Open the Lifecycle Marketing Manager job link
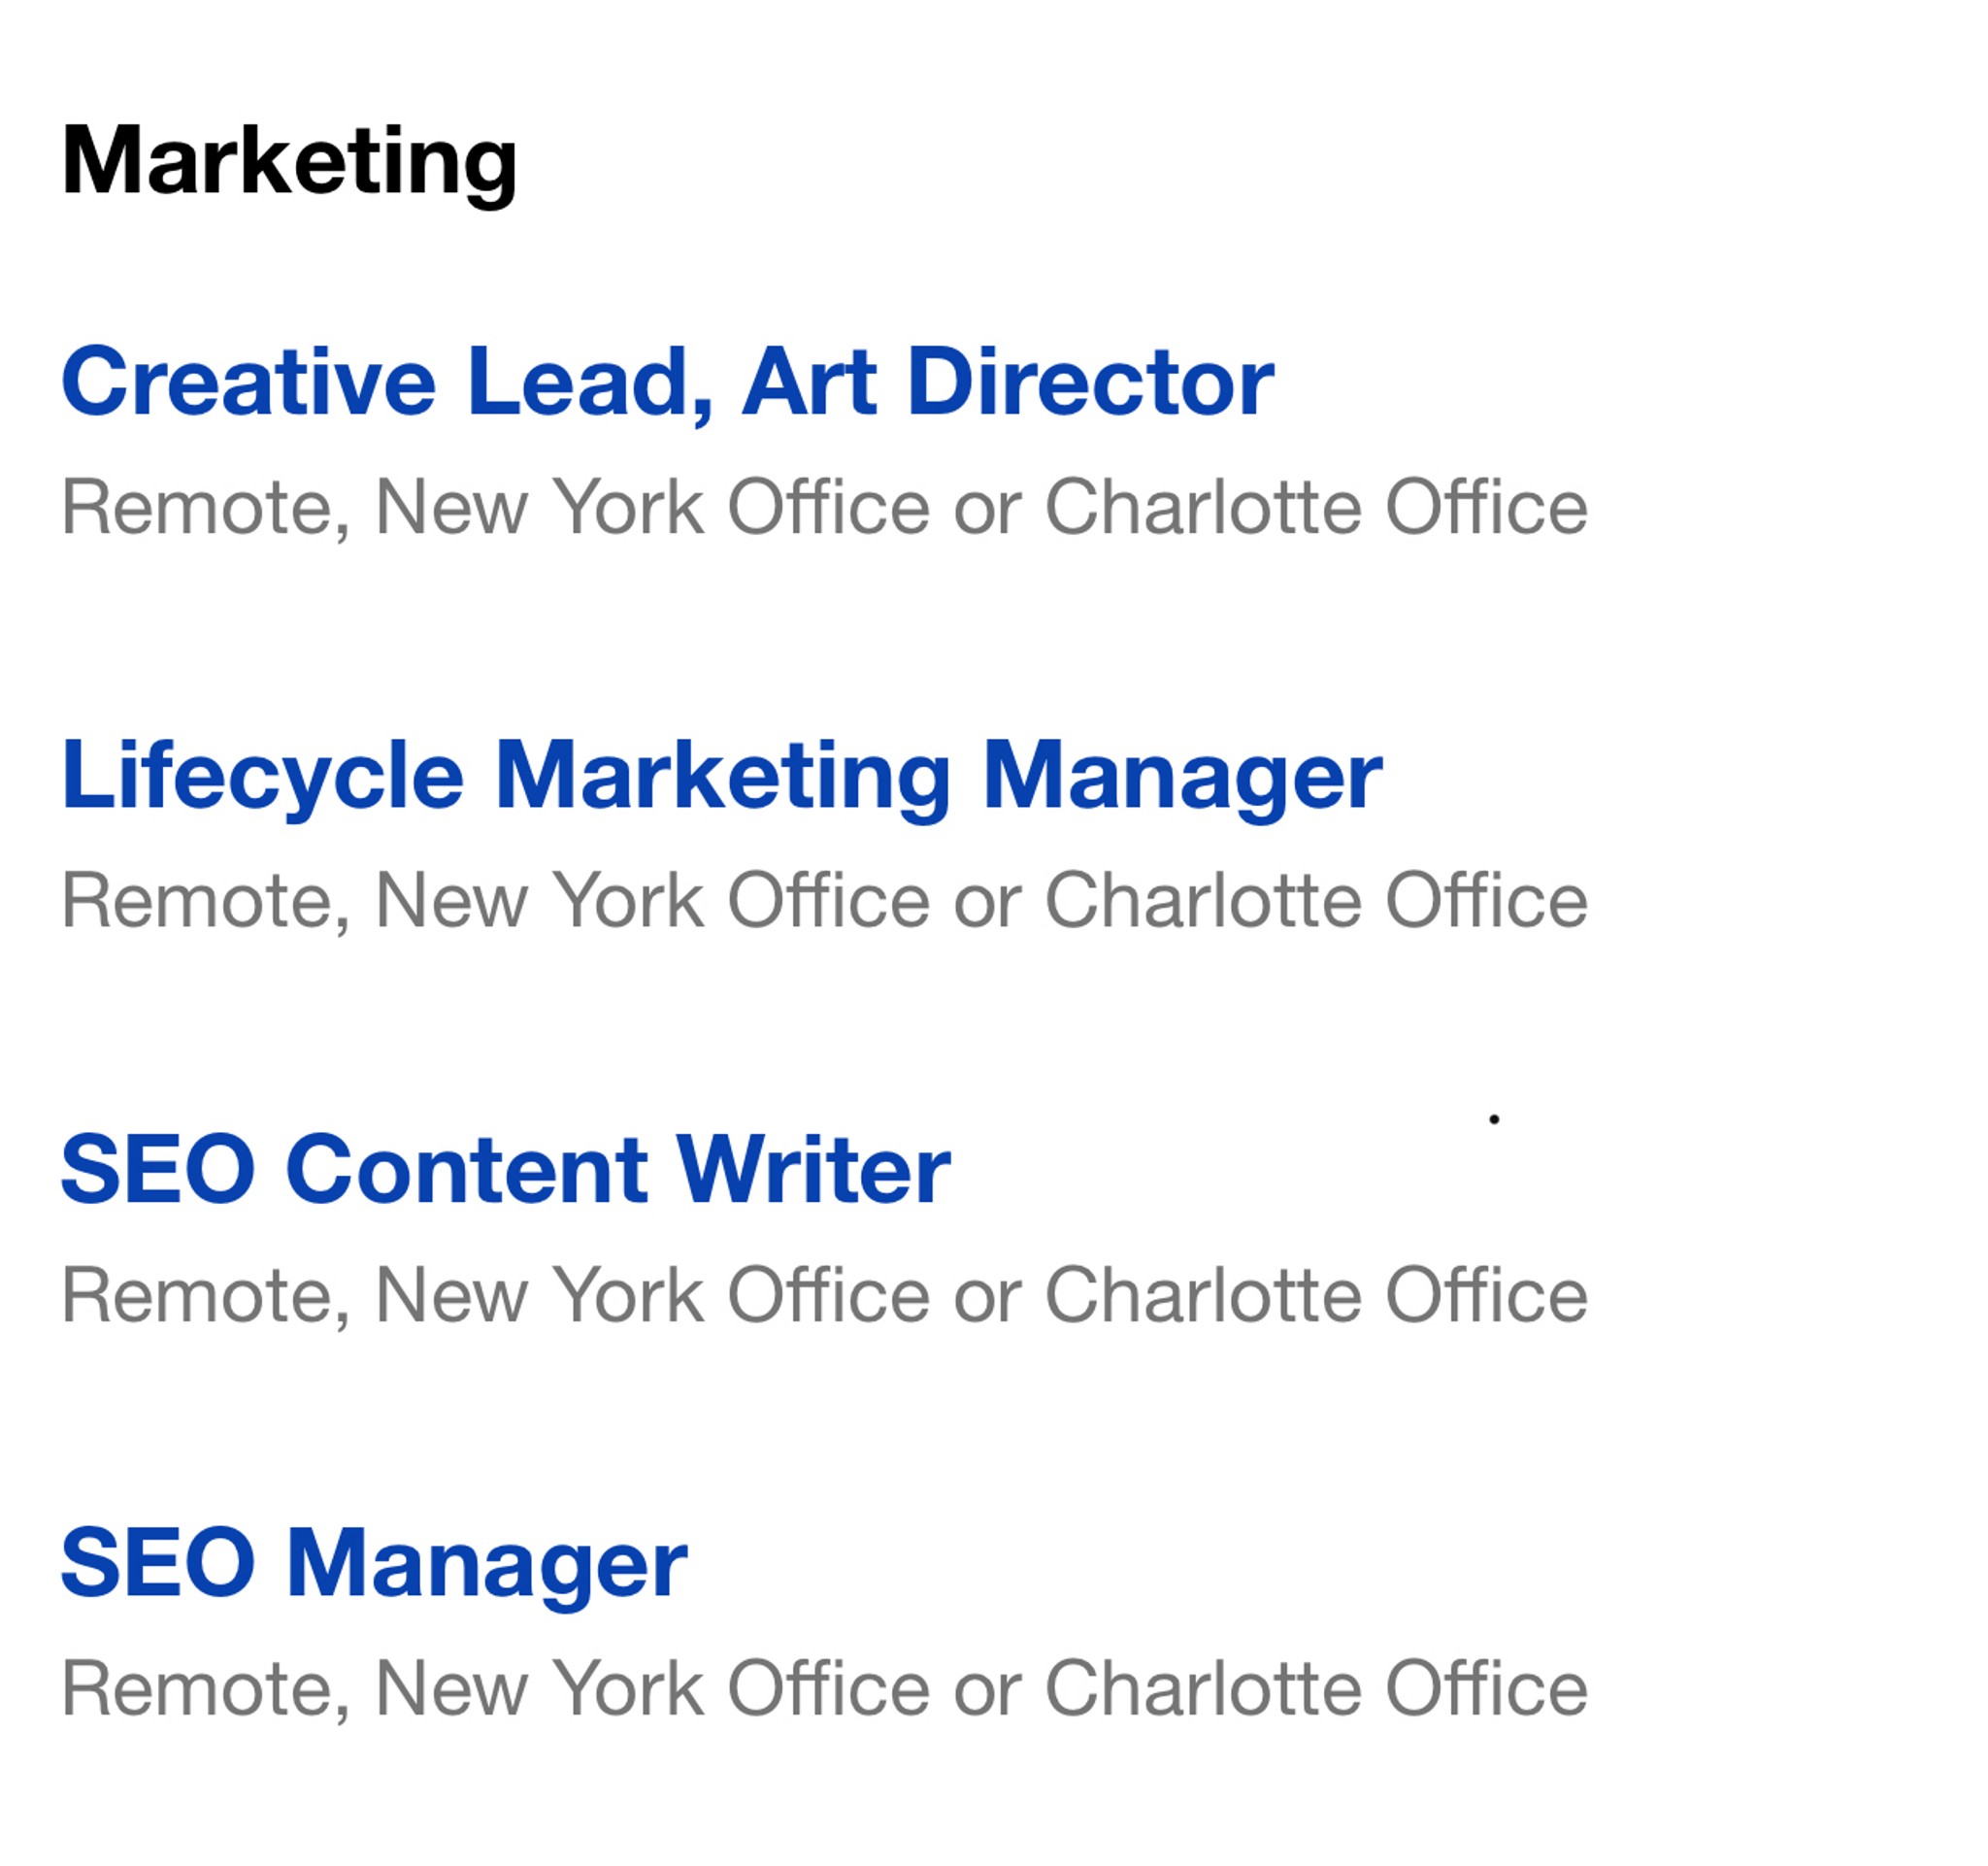The width and height of the screenshot is (1988, 1866). tap(721, 778)
